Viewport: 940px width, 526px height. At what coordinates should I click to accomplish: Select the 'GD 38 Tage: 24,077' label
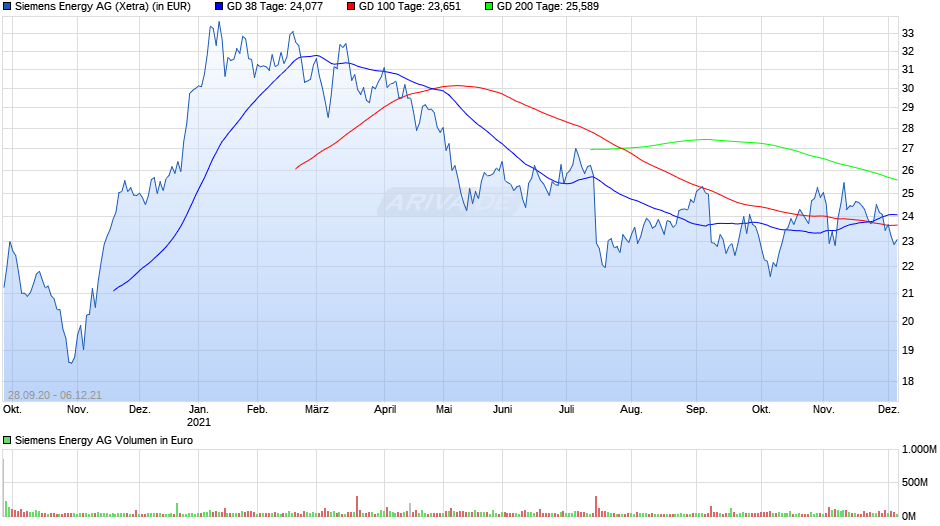click(275, 7)
